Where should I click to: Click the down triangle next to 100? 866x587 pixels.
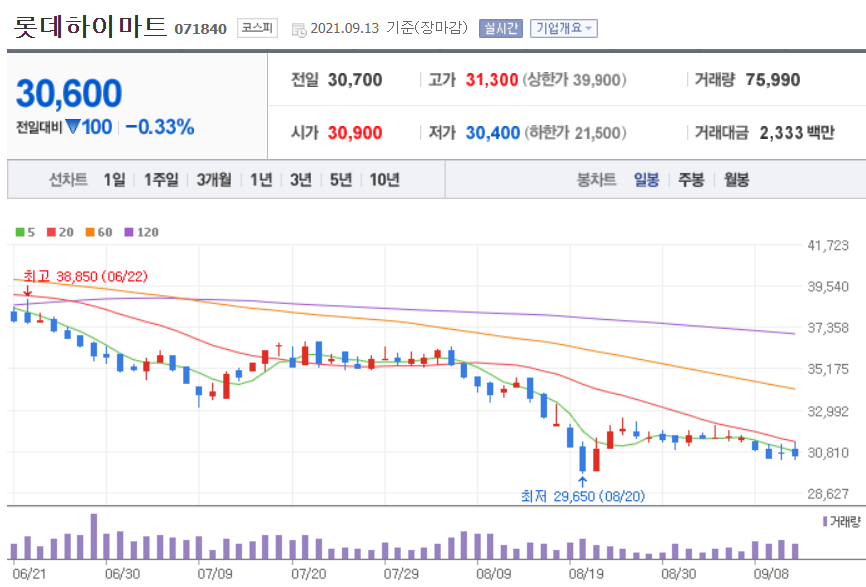point(73,126)
